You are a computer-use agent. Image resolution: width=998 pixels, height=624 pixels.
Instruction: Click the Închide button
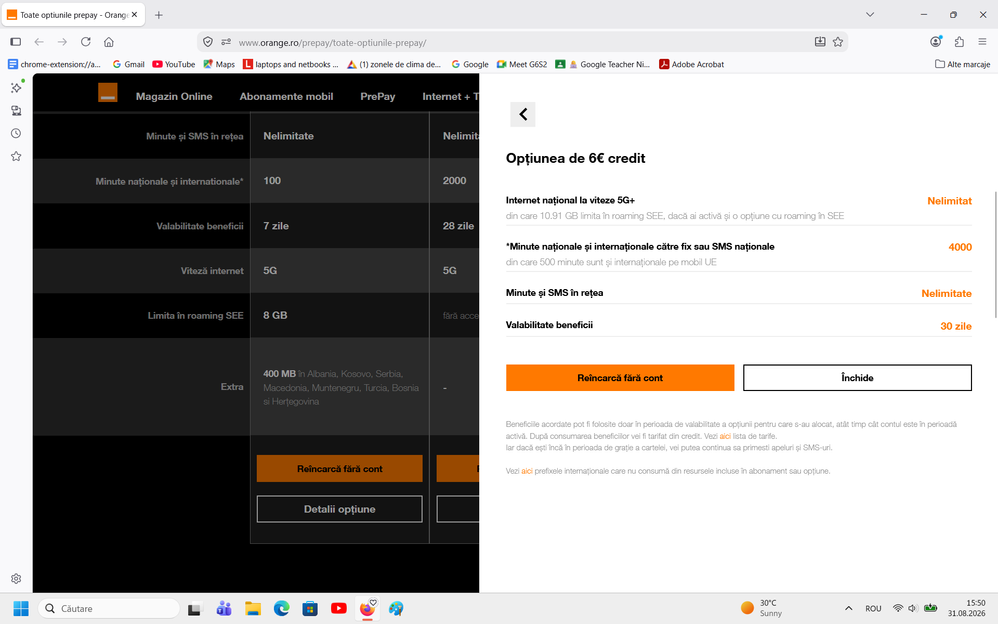click(x=857, y=378)
